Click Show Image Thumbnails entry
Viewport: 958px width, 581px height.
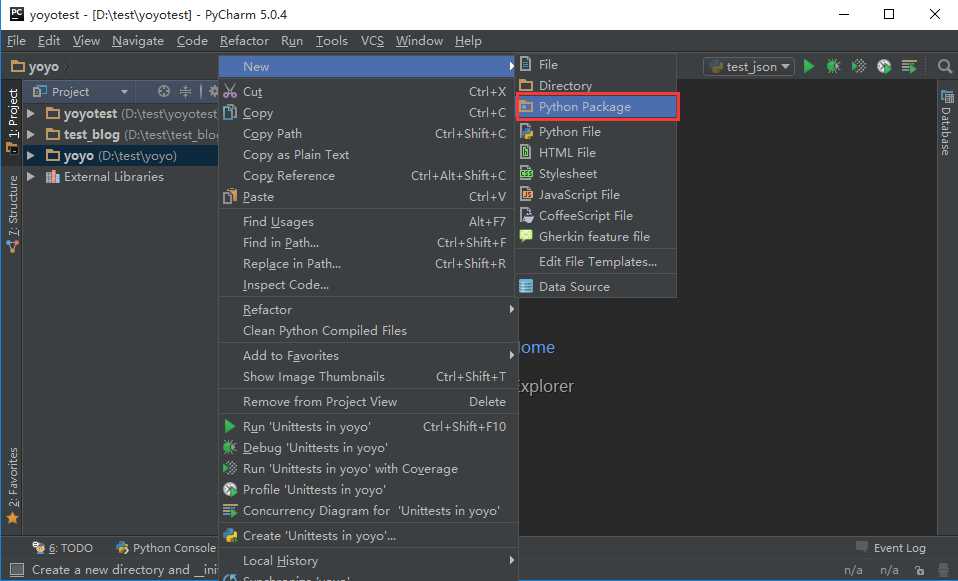[368, 376]
